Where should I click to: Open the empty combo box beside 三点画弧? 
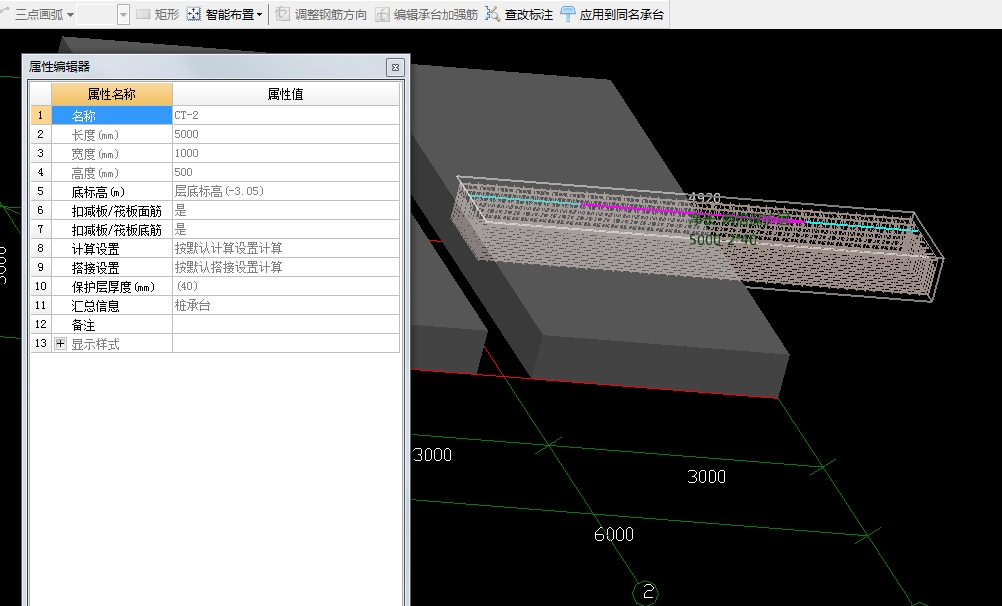click(102, 14)
